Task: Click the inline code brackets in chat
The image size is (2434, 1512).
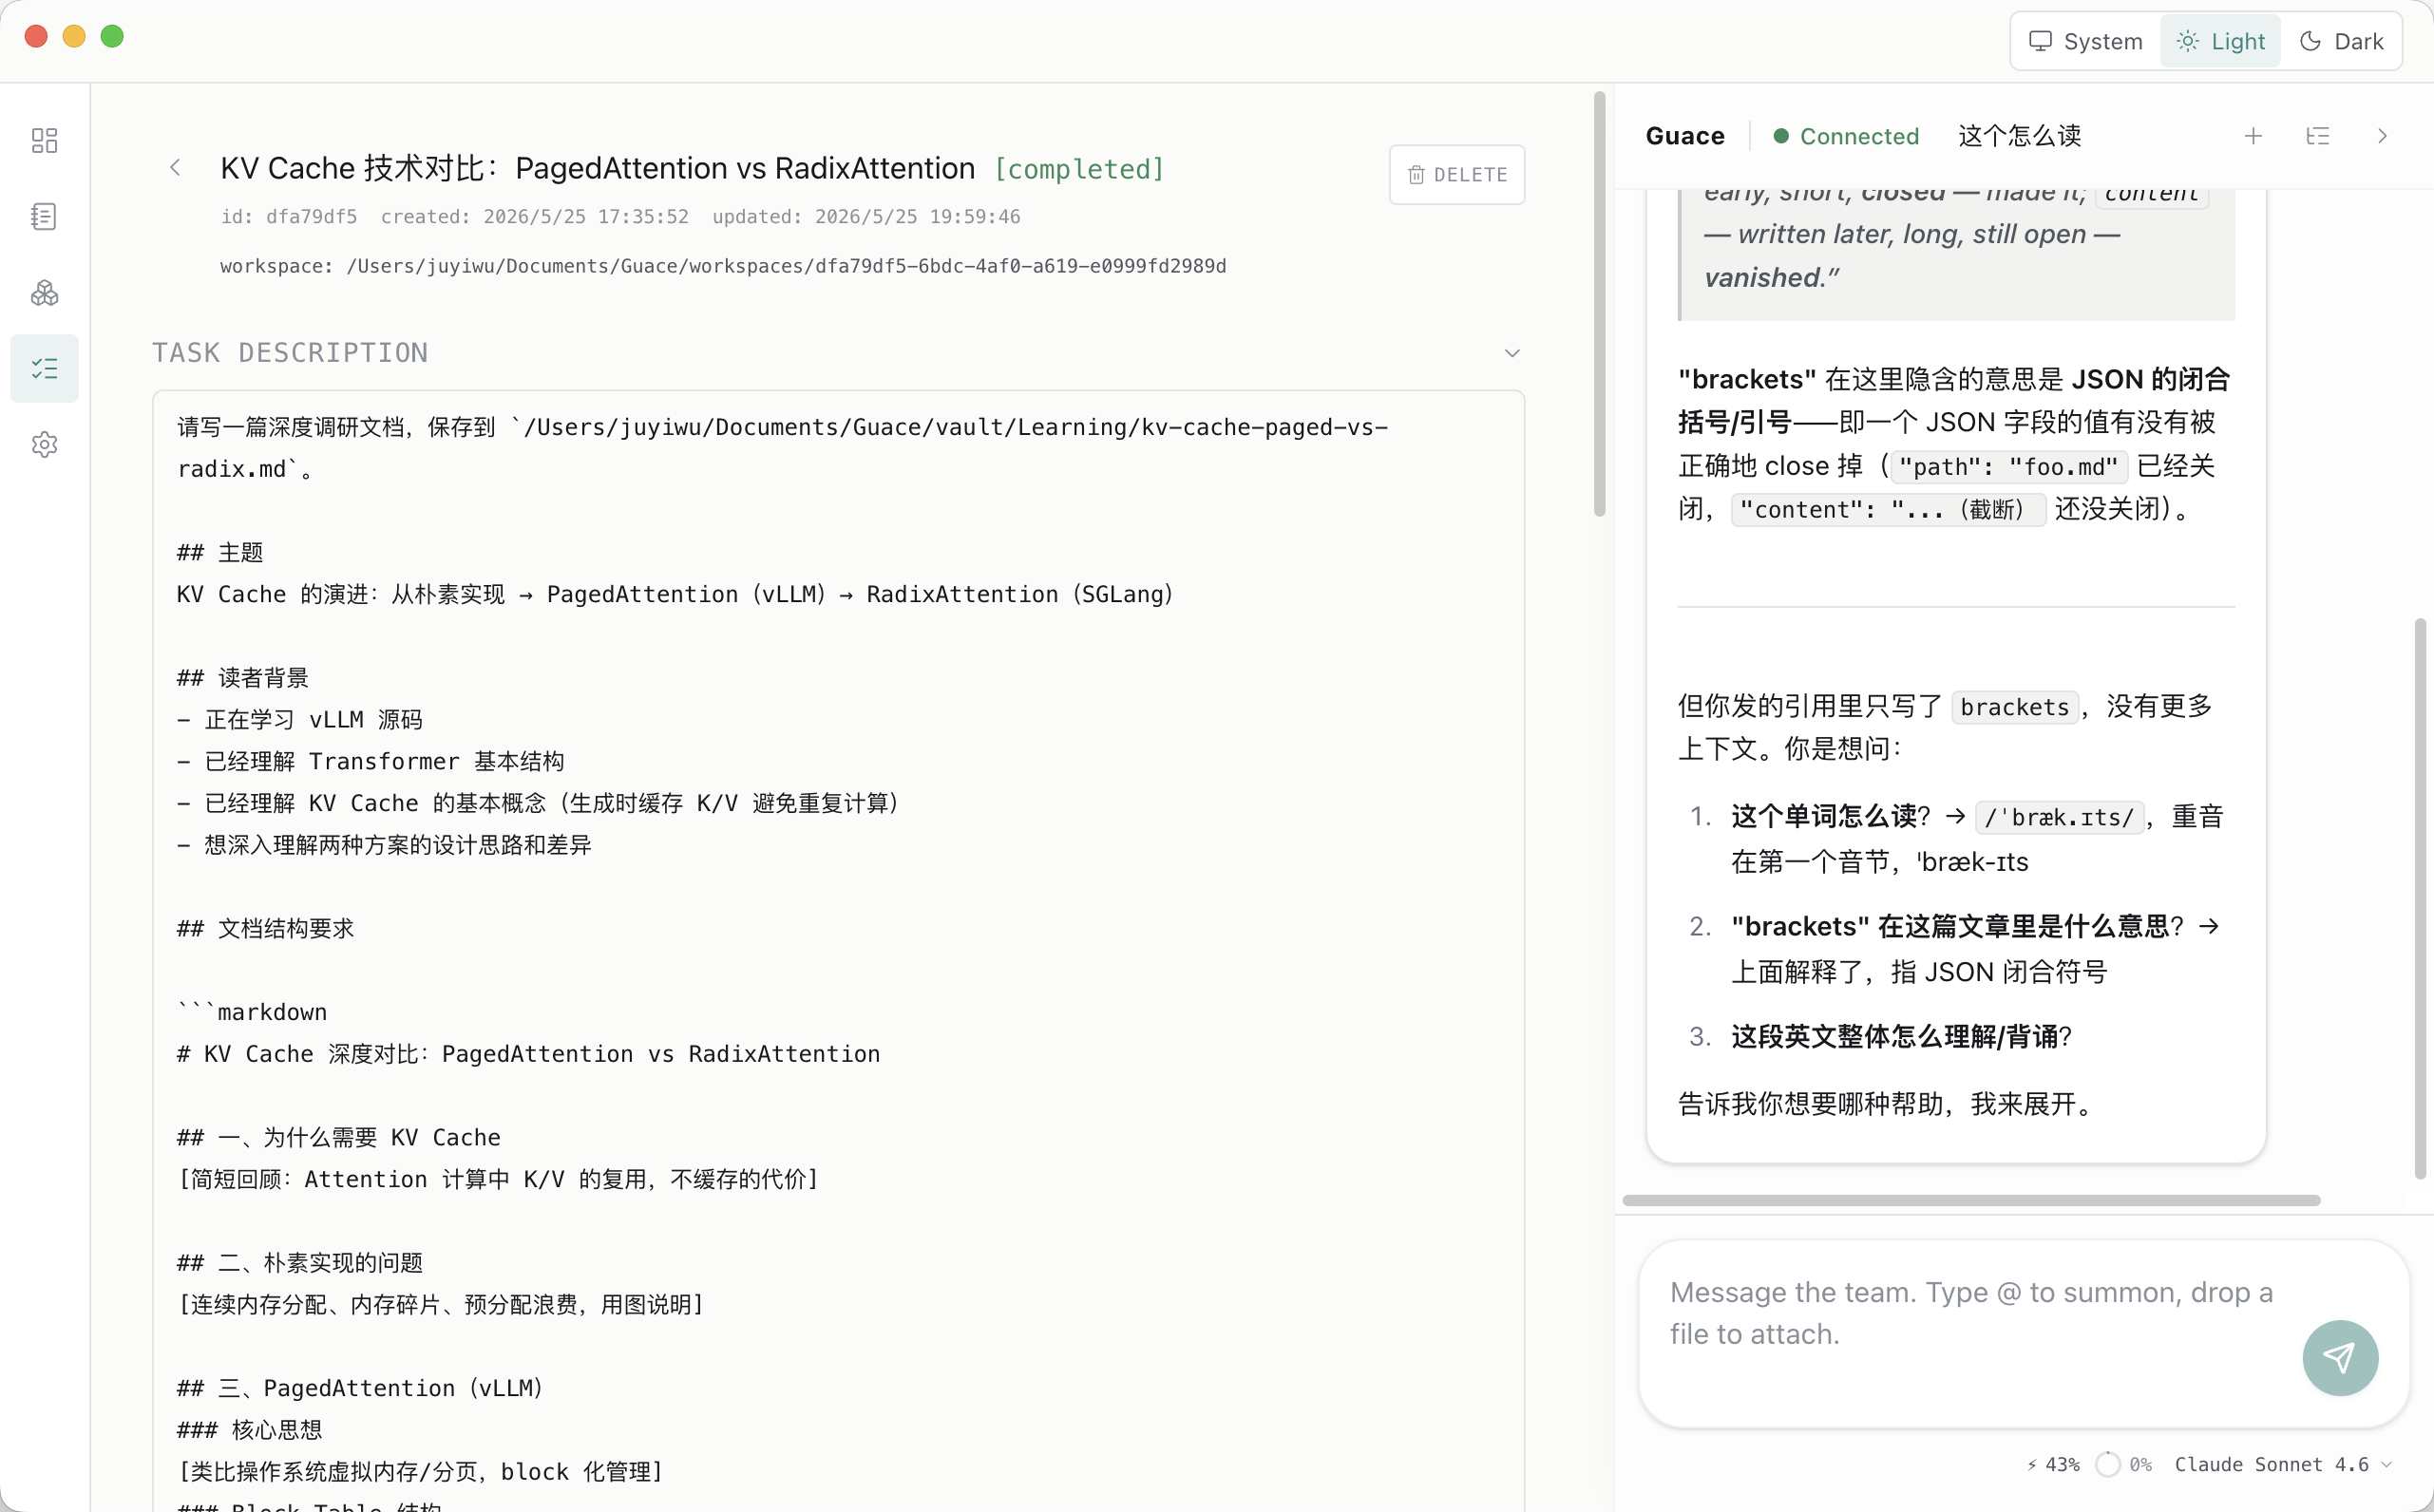Action: (2014, 706)
